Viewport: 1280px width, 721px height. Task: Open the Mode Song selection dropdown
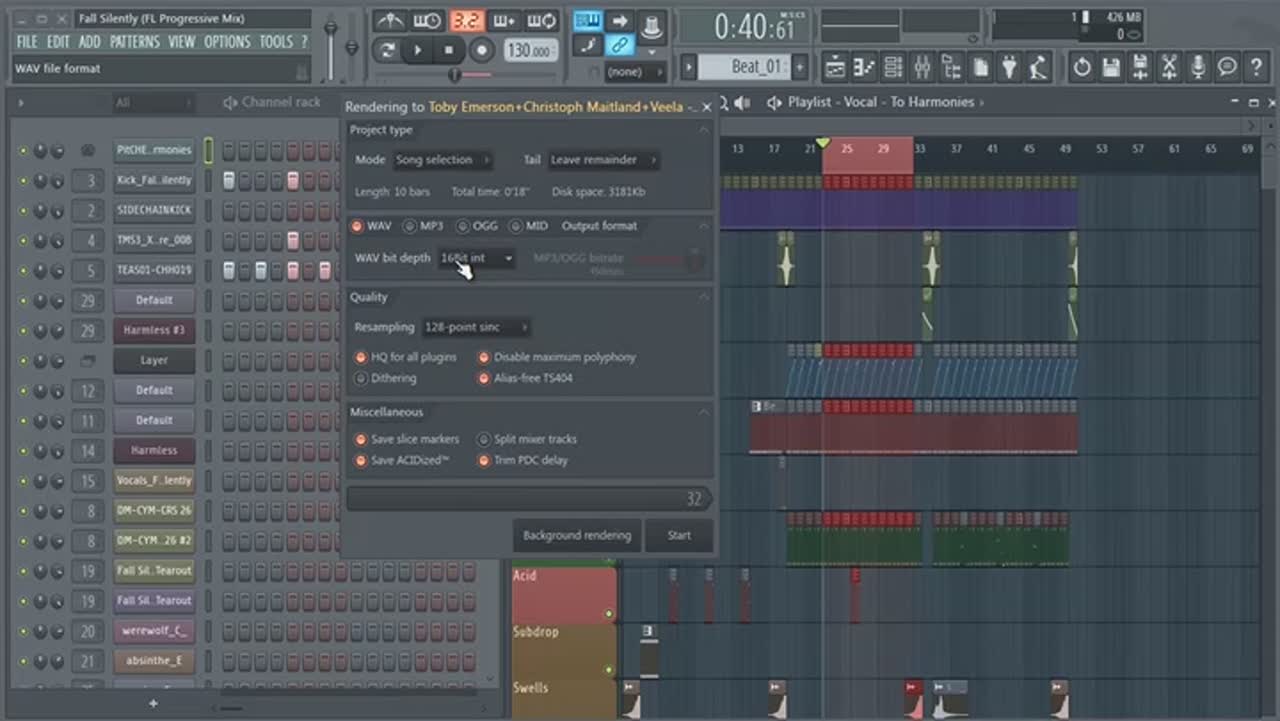(441, 160)
